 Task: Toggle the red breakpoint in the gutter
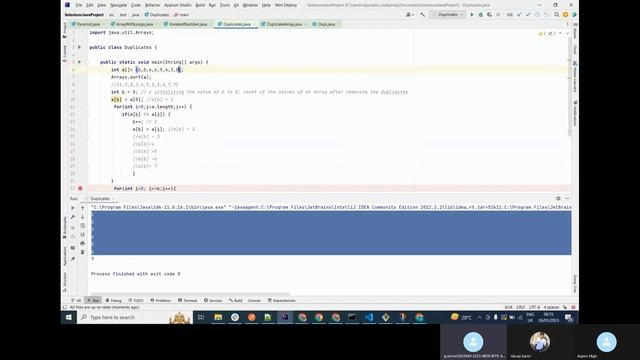pyautogui.click(x=80, y=188)
